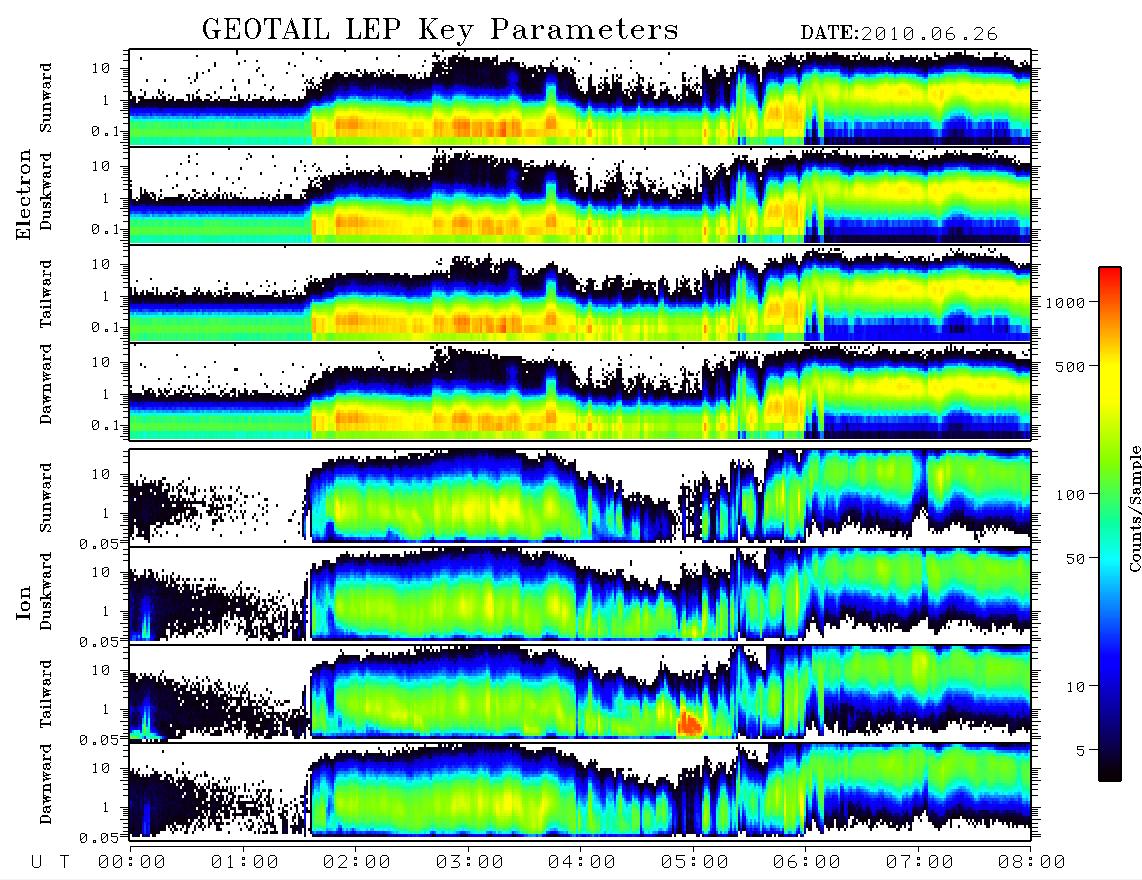The height and width of the screenshot is (880, 1142).
Task: Click the red burst in Ion Tailward panel
Action: (689, 724)
